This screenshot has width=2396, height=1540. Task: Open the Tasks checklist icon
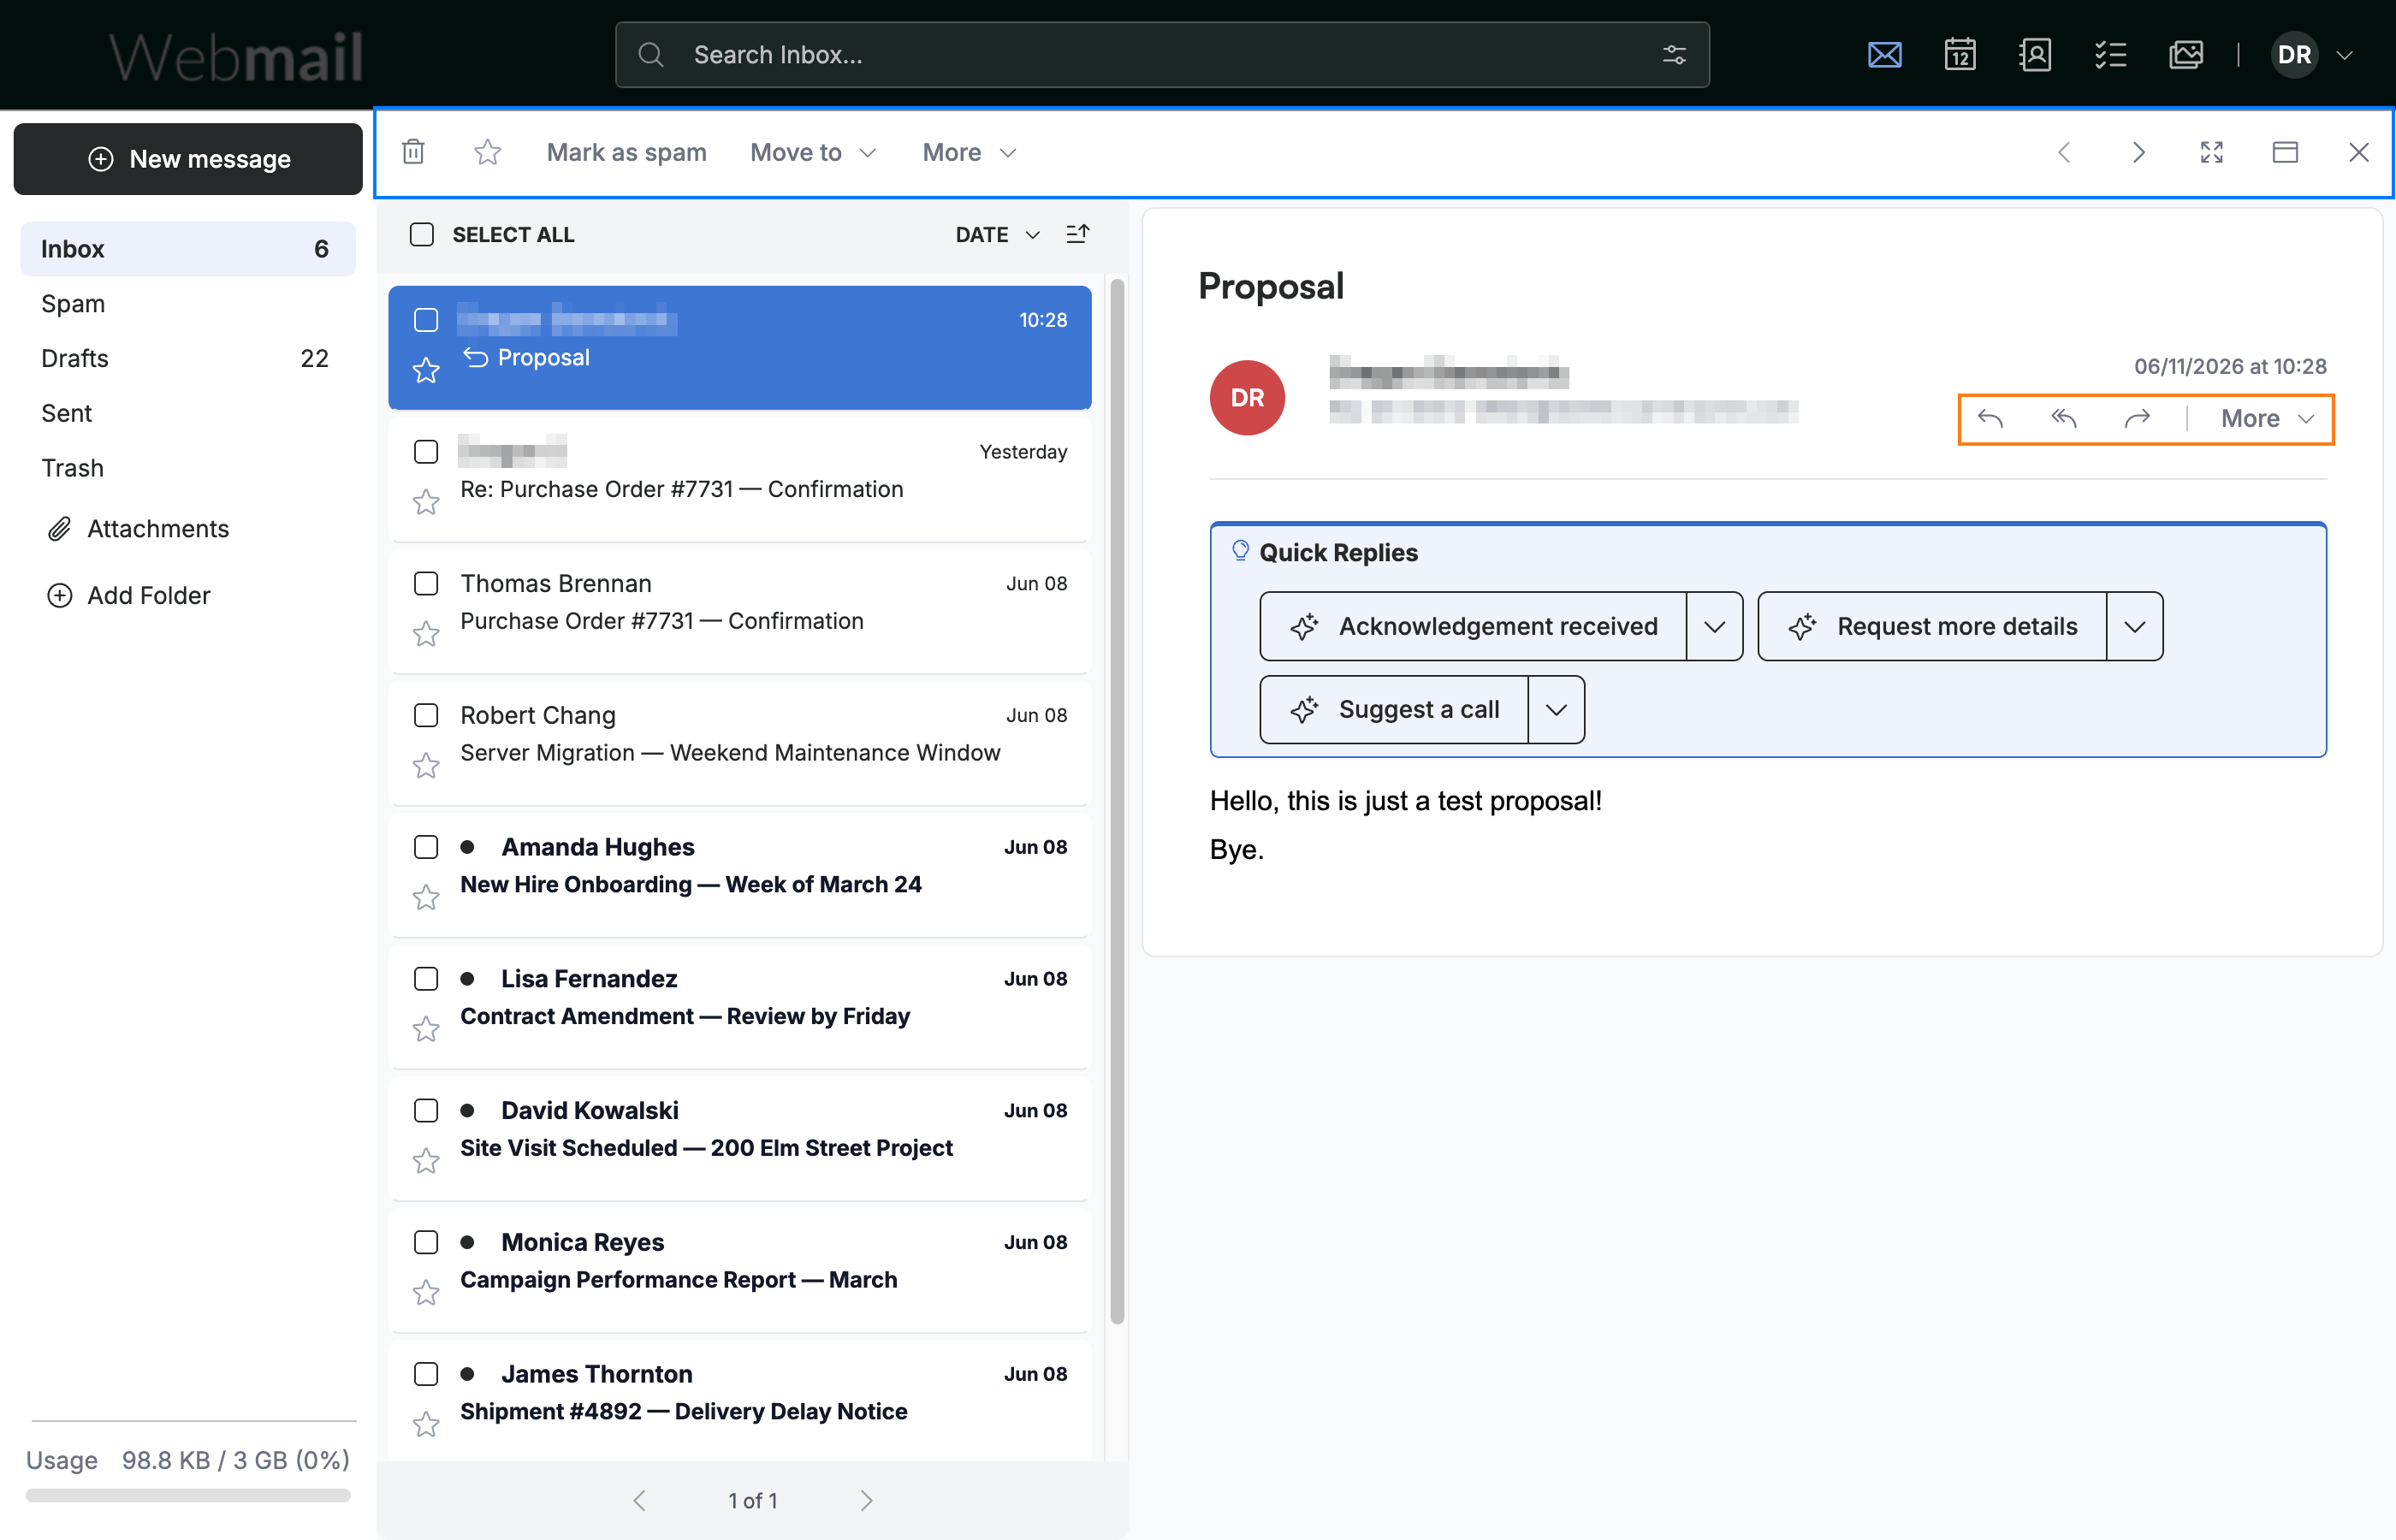2110,54
